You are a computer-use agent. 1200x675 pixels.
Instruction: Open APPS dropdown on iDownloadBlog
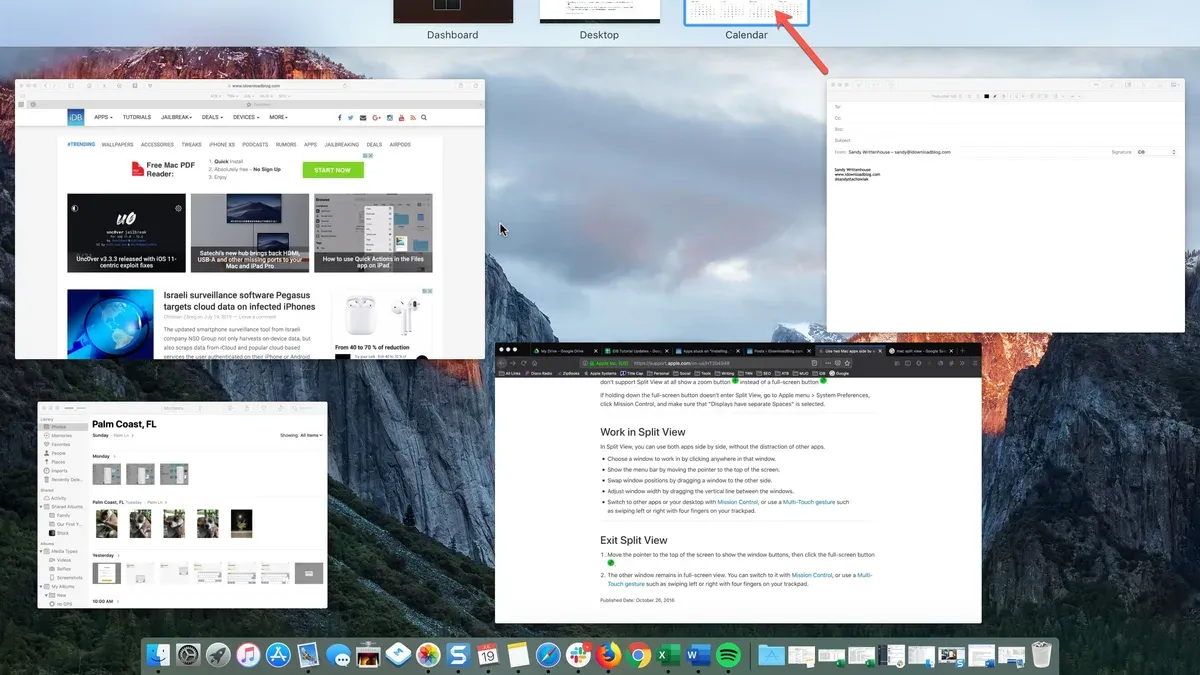point(103,117)
